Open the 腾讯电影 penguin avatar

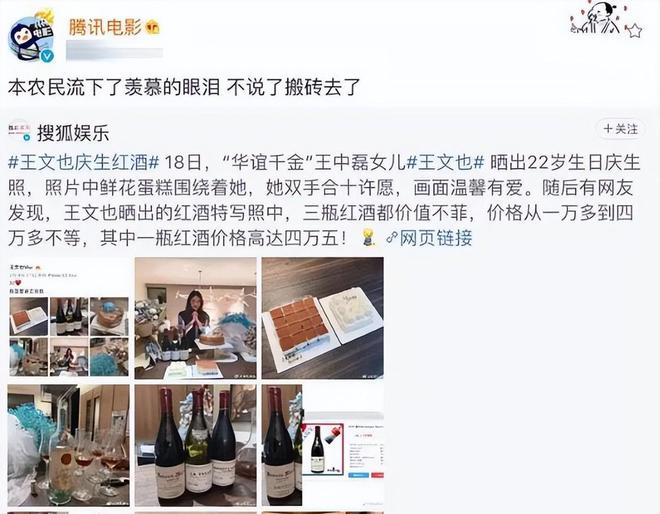pos(32,38)
